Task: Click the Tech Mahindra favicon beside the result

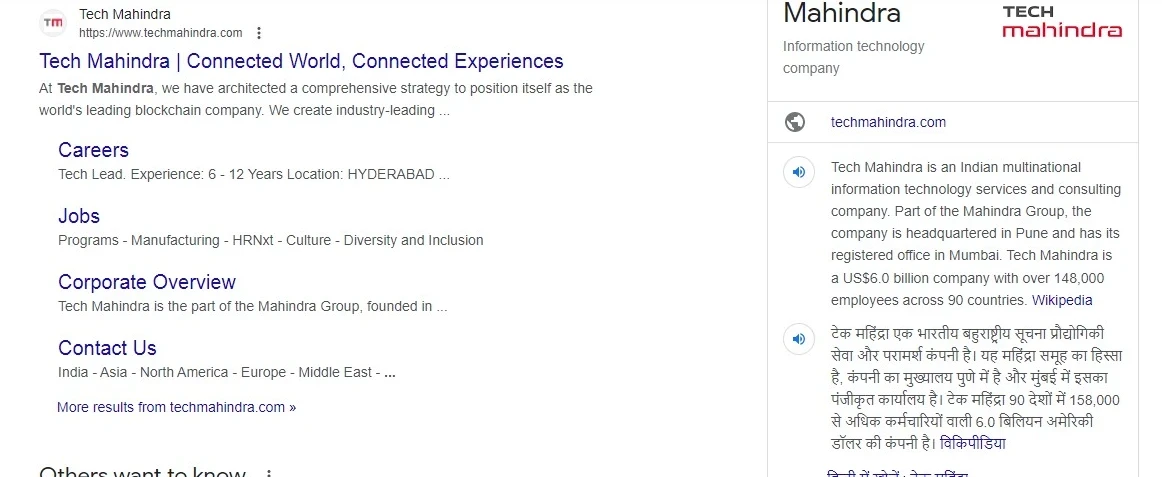Action: coord(53,23)
